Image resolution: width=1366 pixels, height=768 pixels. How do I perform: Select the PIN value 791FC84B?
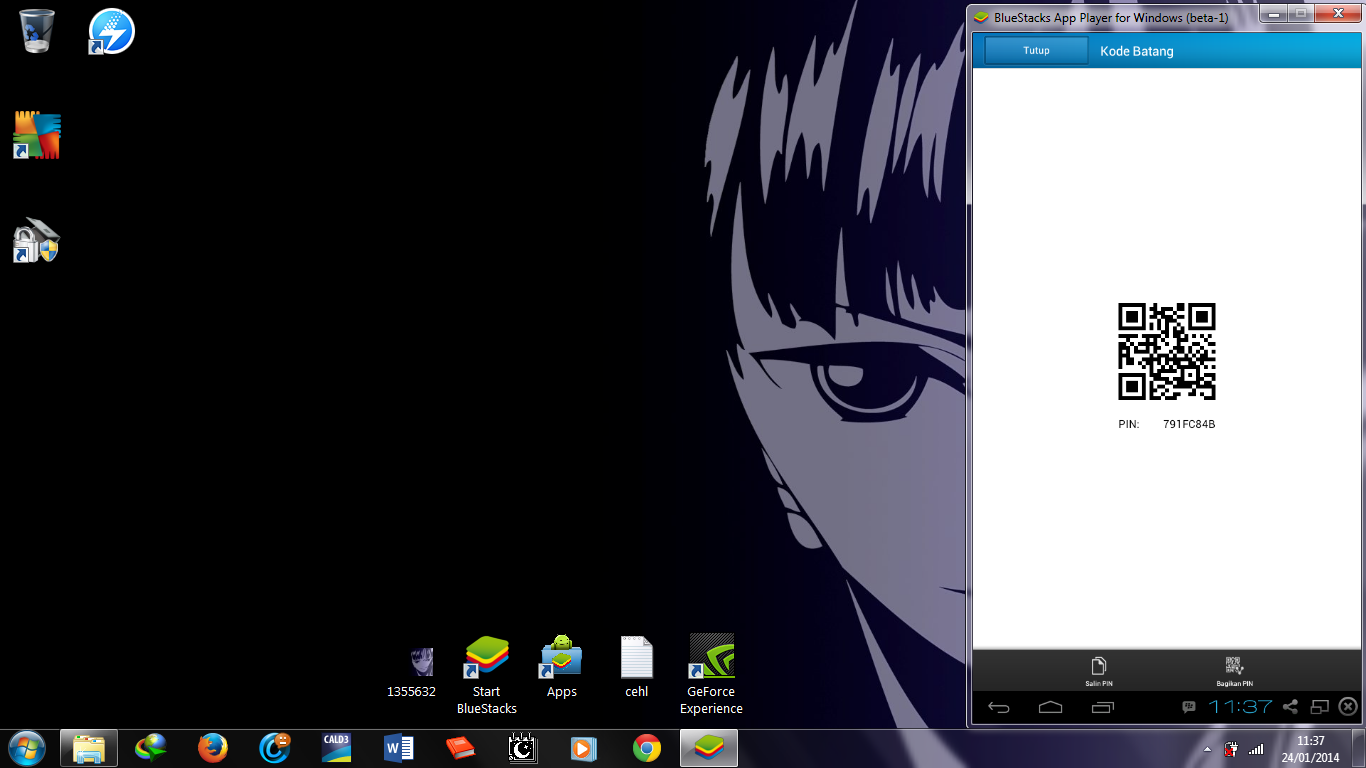click(1189, 424)
